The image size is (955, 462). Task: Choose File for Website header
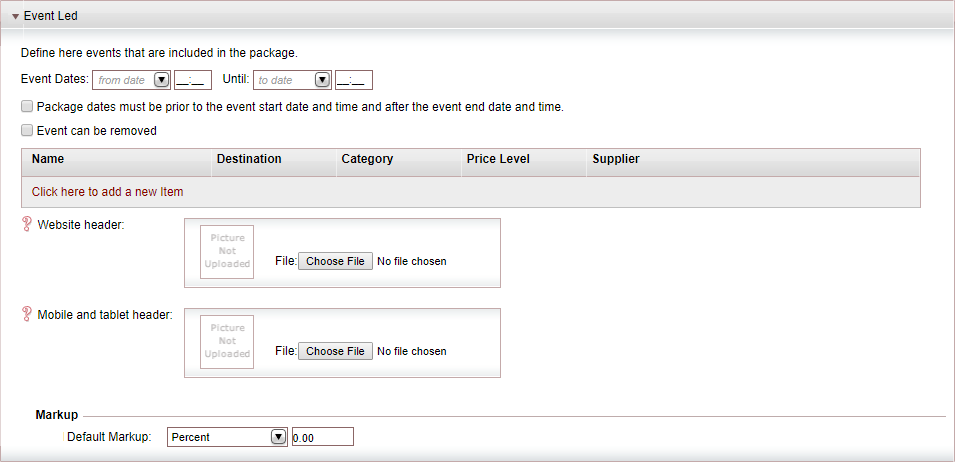pyautogui.click(x=335, y=261)
